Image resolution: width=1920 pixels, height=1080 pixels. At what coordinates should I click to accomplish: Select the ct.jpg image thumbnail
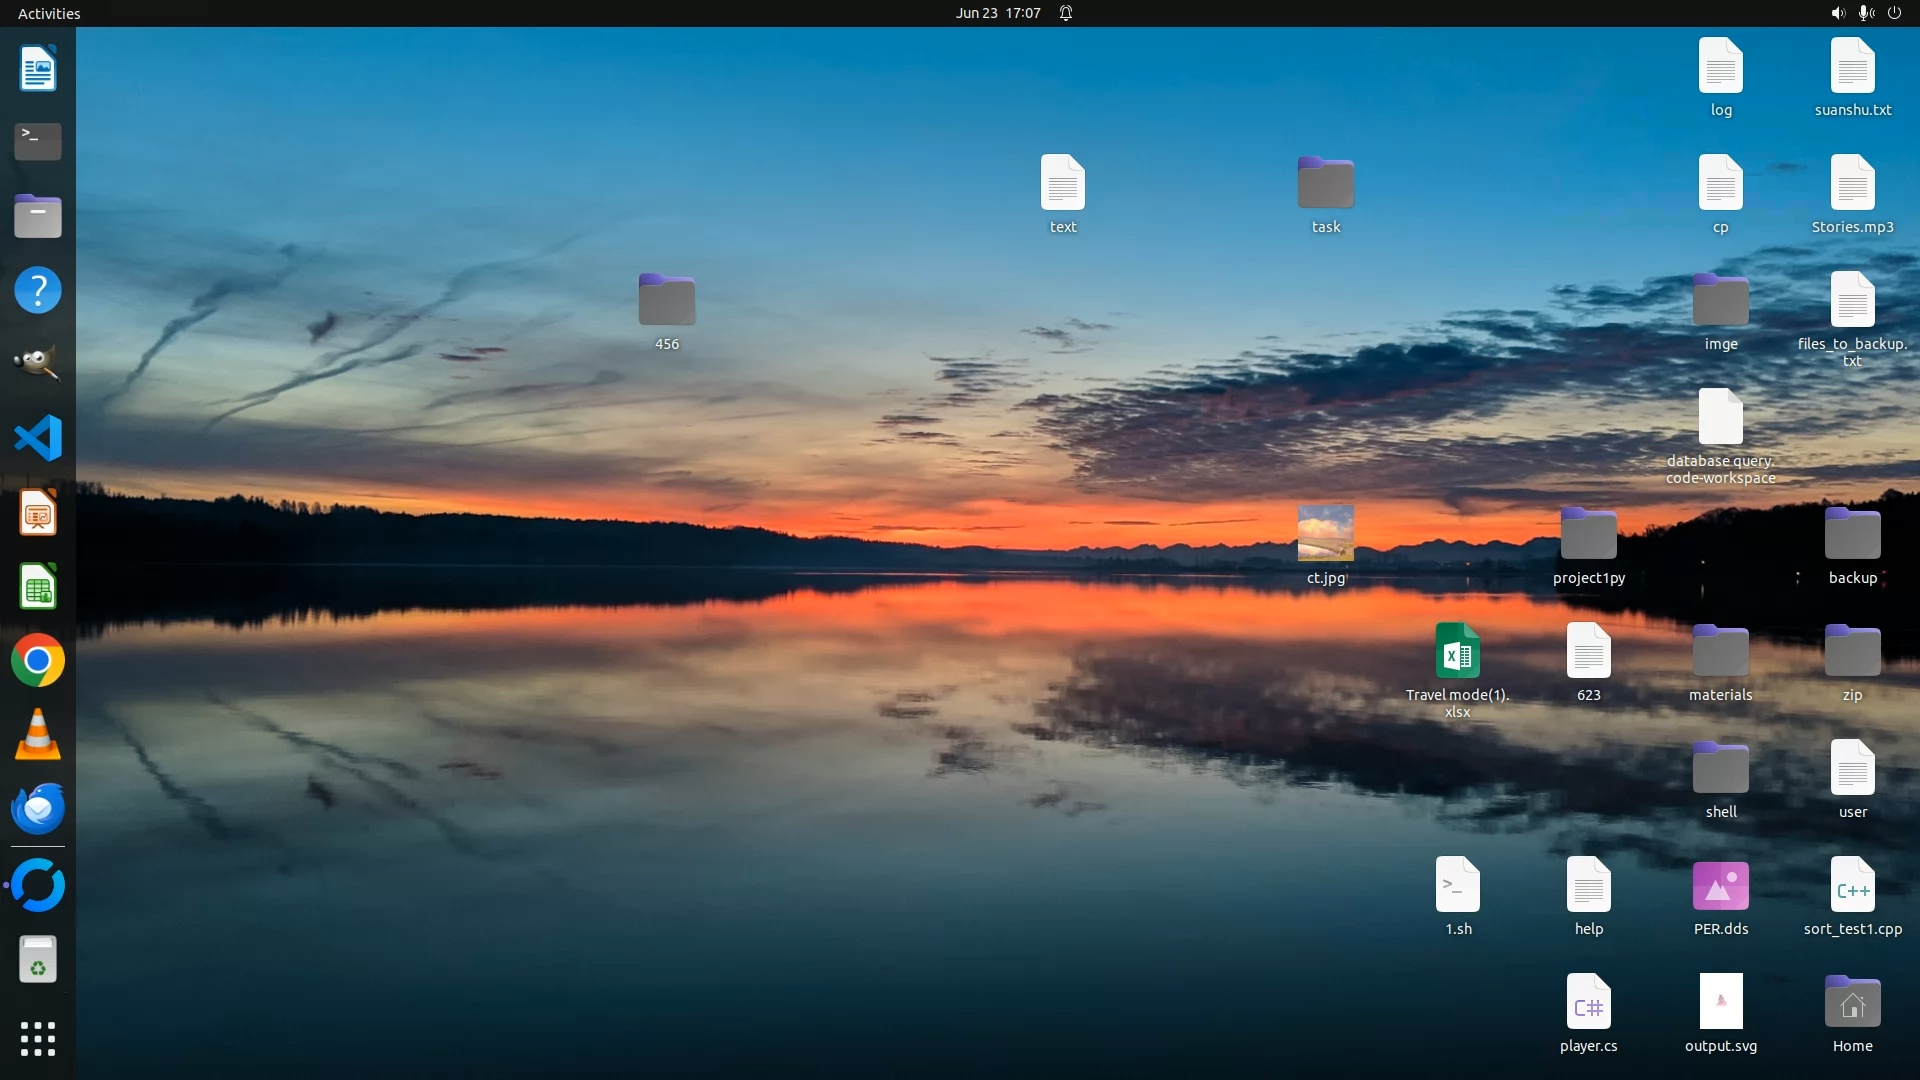pyautogui.click(x=1325, y=533)
